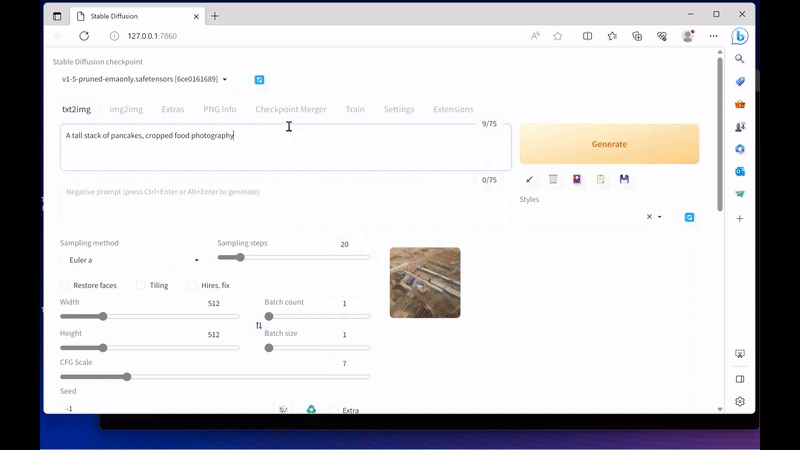Click into the pancakes prompt text box
The height and width of the screenshot is (450, 800).
coord(286,147)
